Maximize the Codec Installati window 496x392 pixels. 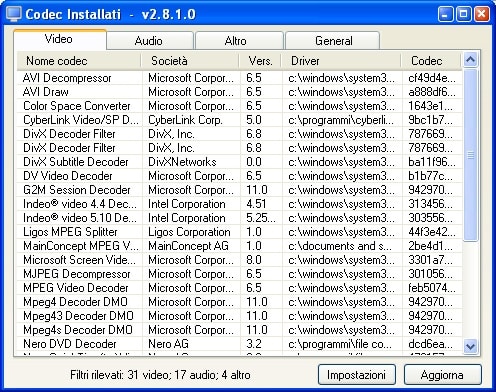click(464, 14)
